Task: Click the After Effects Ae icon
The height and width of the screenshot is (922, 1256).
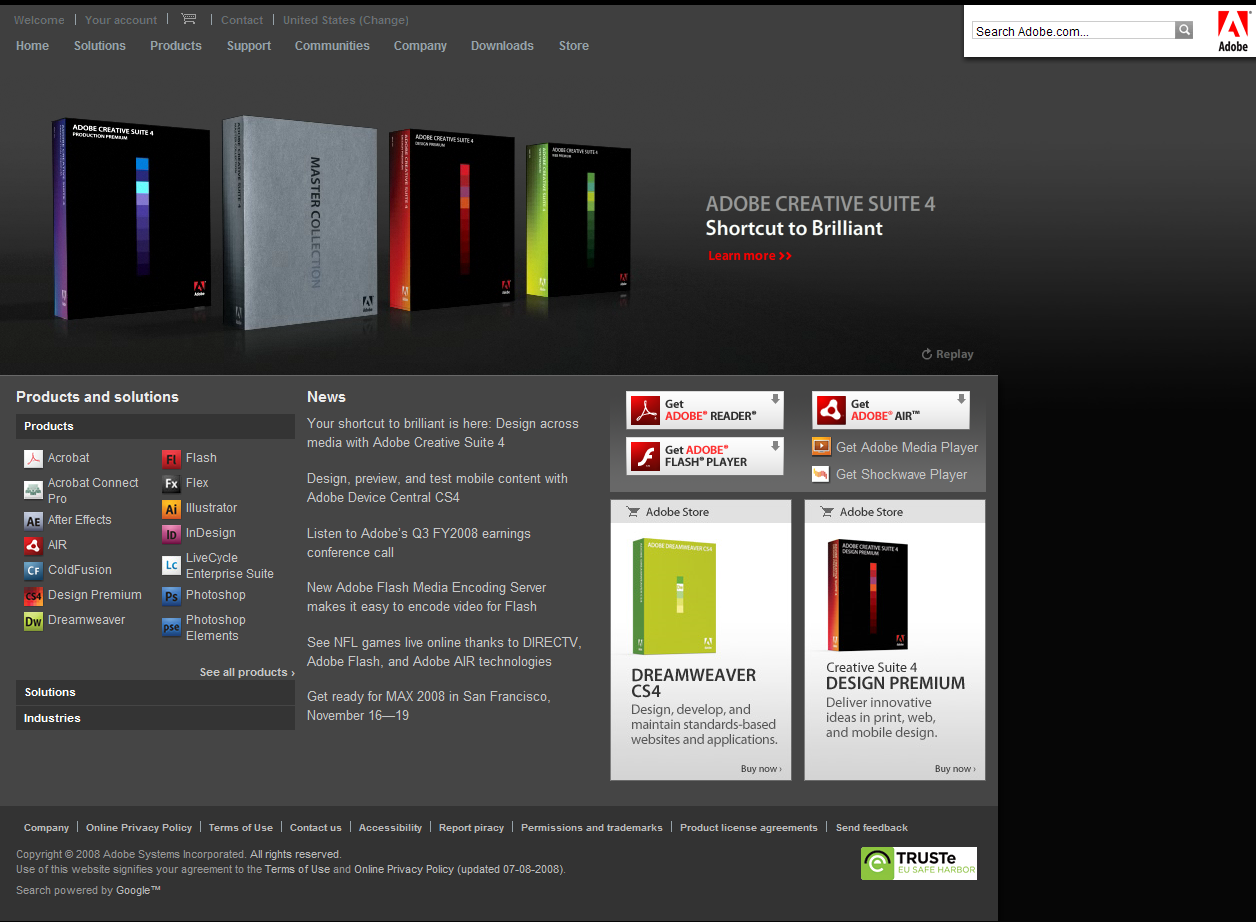Action: (x=33, y=521)
